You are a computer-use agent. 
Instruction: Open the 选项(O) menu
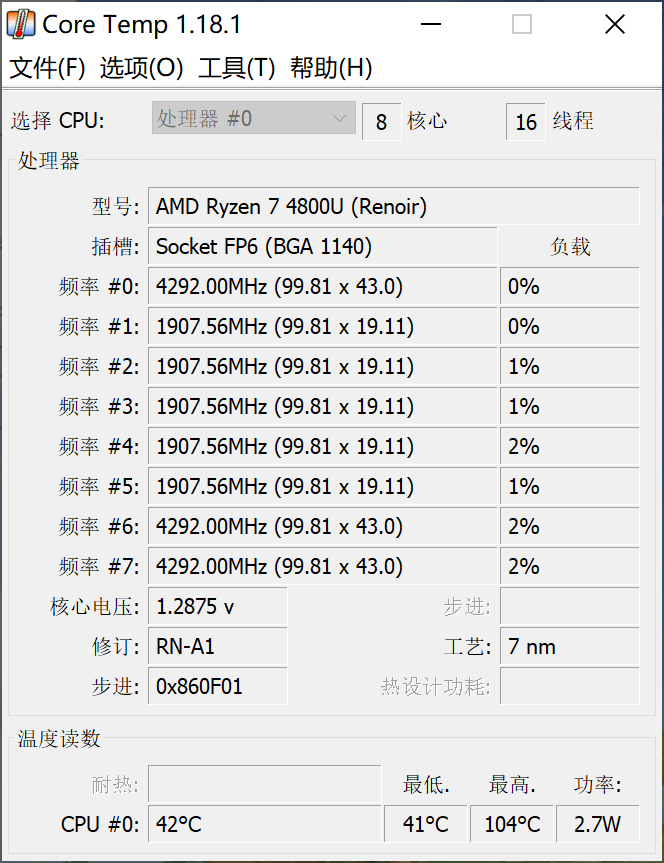point(141,68)
